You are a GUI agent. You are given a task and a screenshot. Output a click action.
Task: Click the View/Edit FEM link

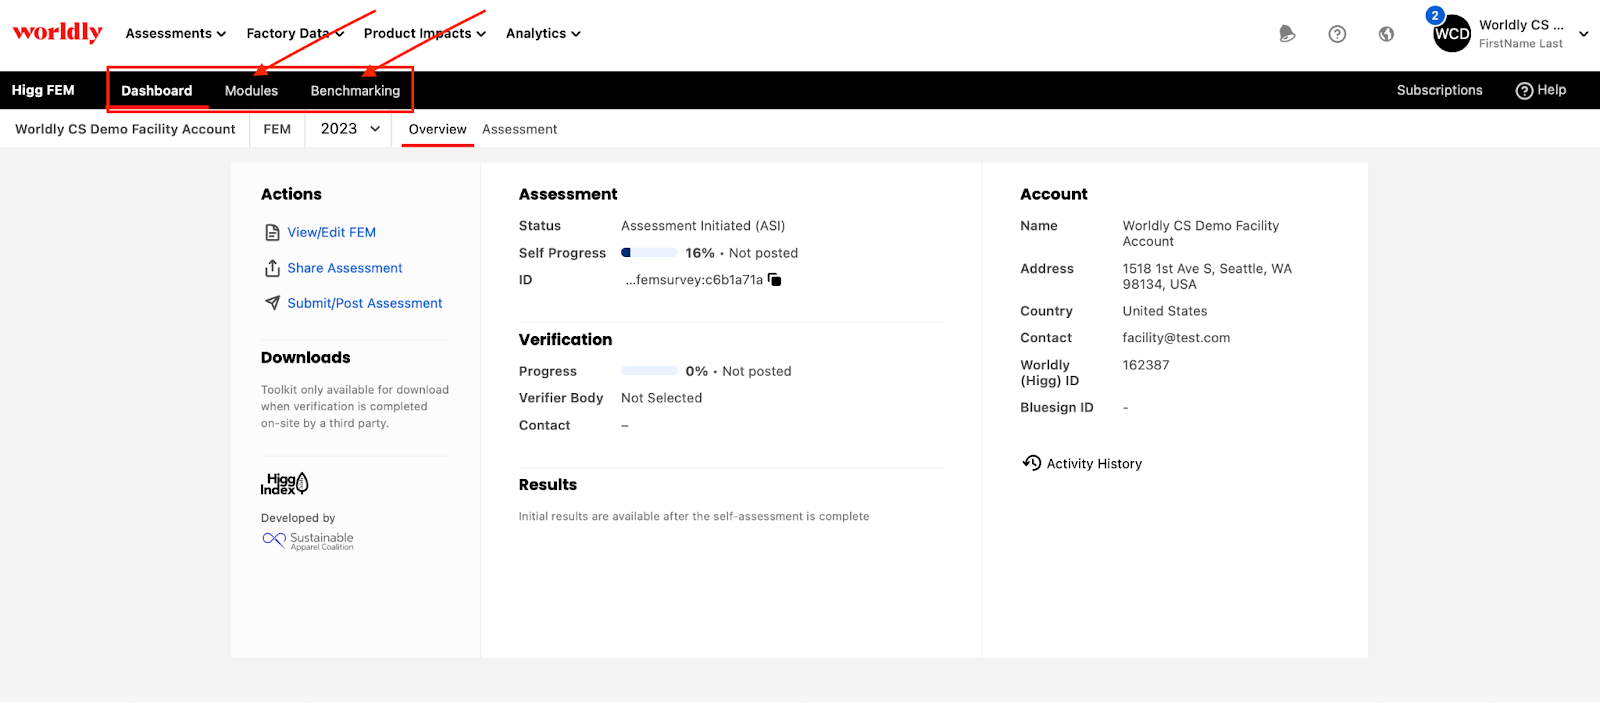[331, 232]
